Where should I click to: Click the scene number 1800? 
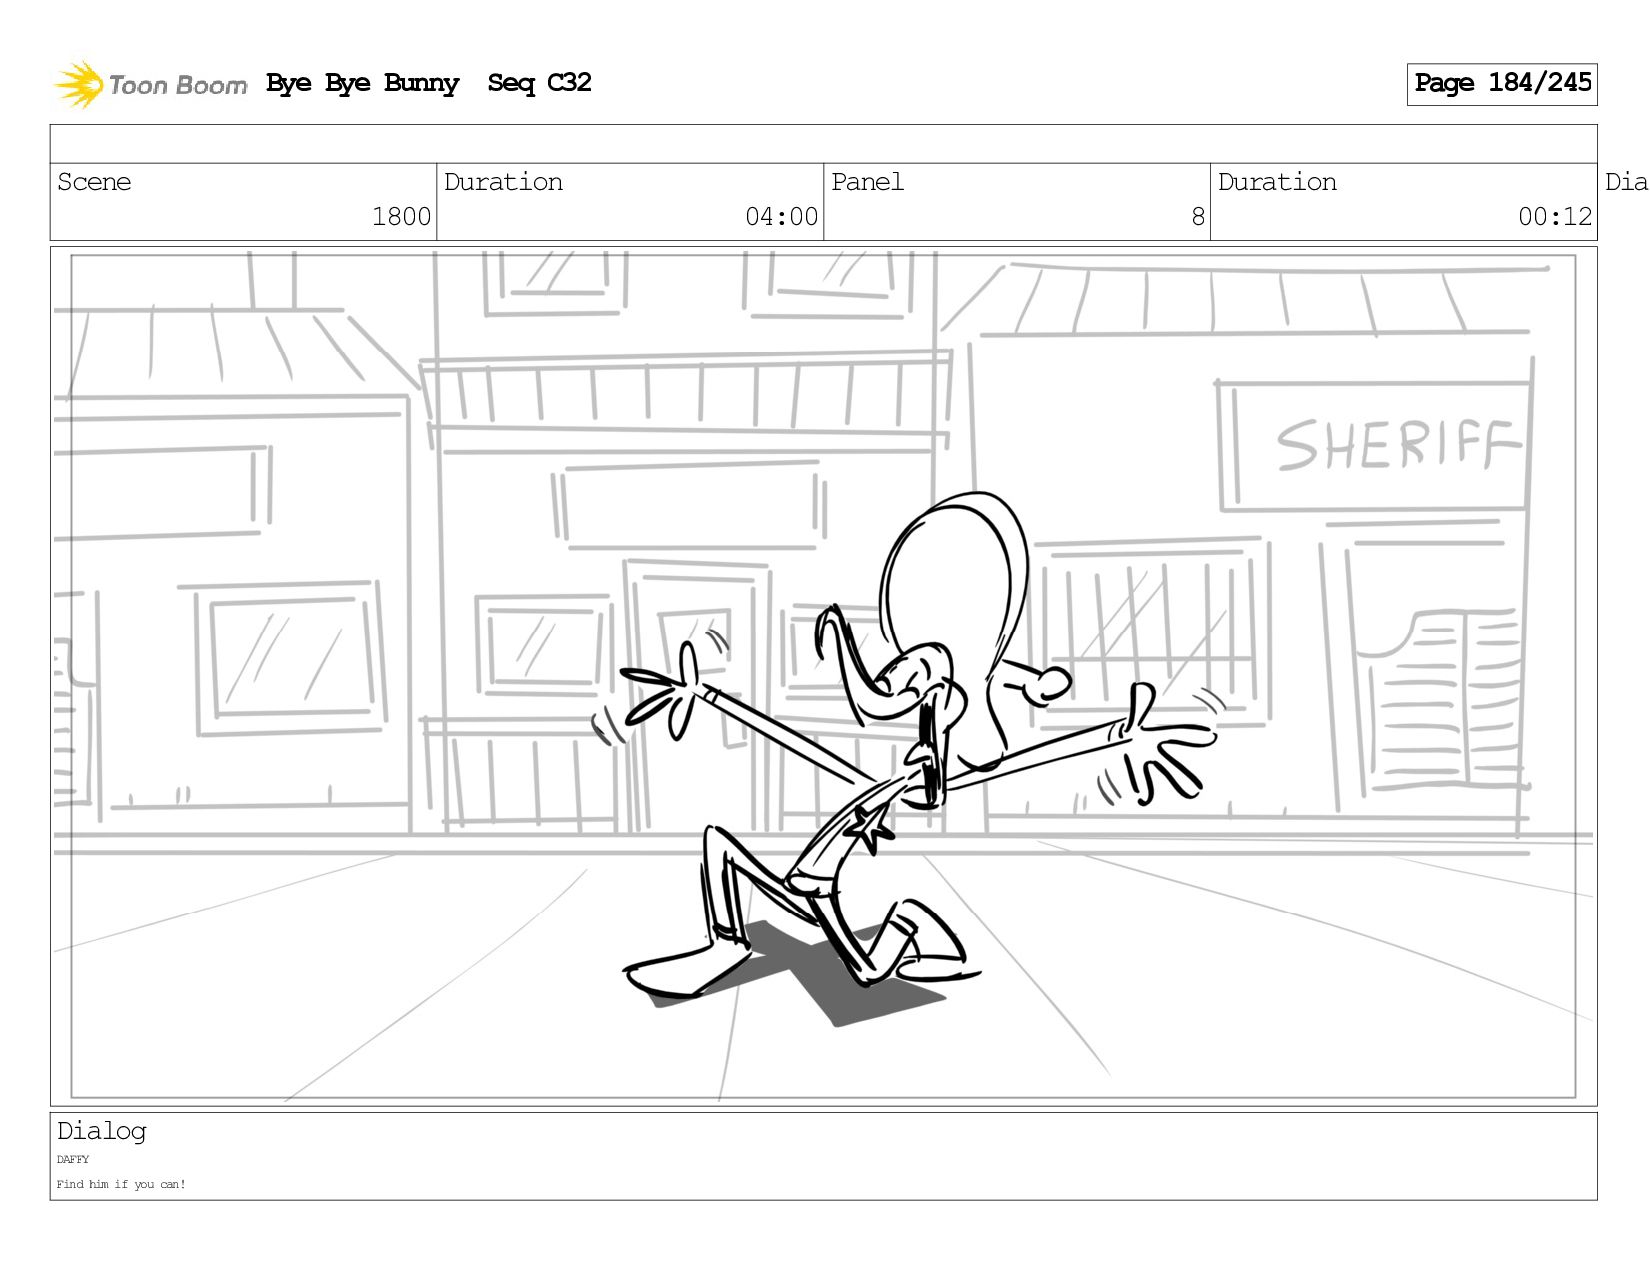pyautogui.click(x=401, y=217)
